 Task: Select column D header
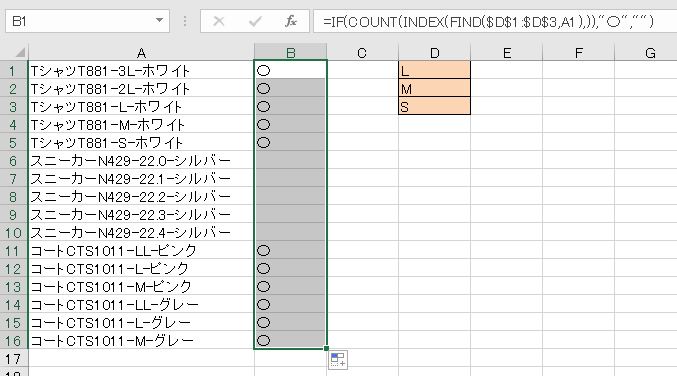[x=434, y=52]
